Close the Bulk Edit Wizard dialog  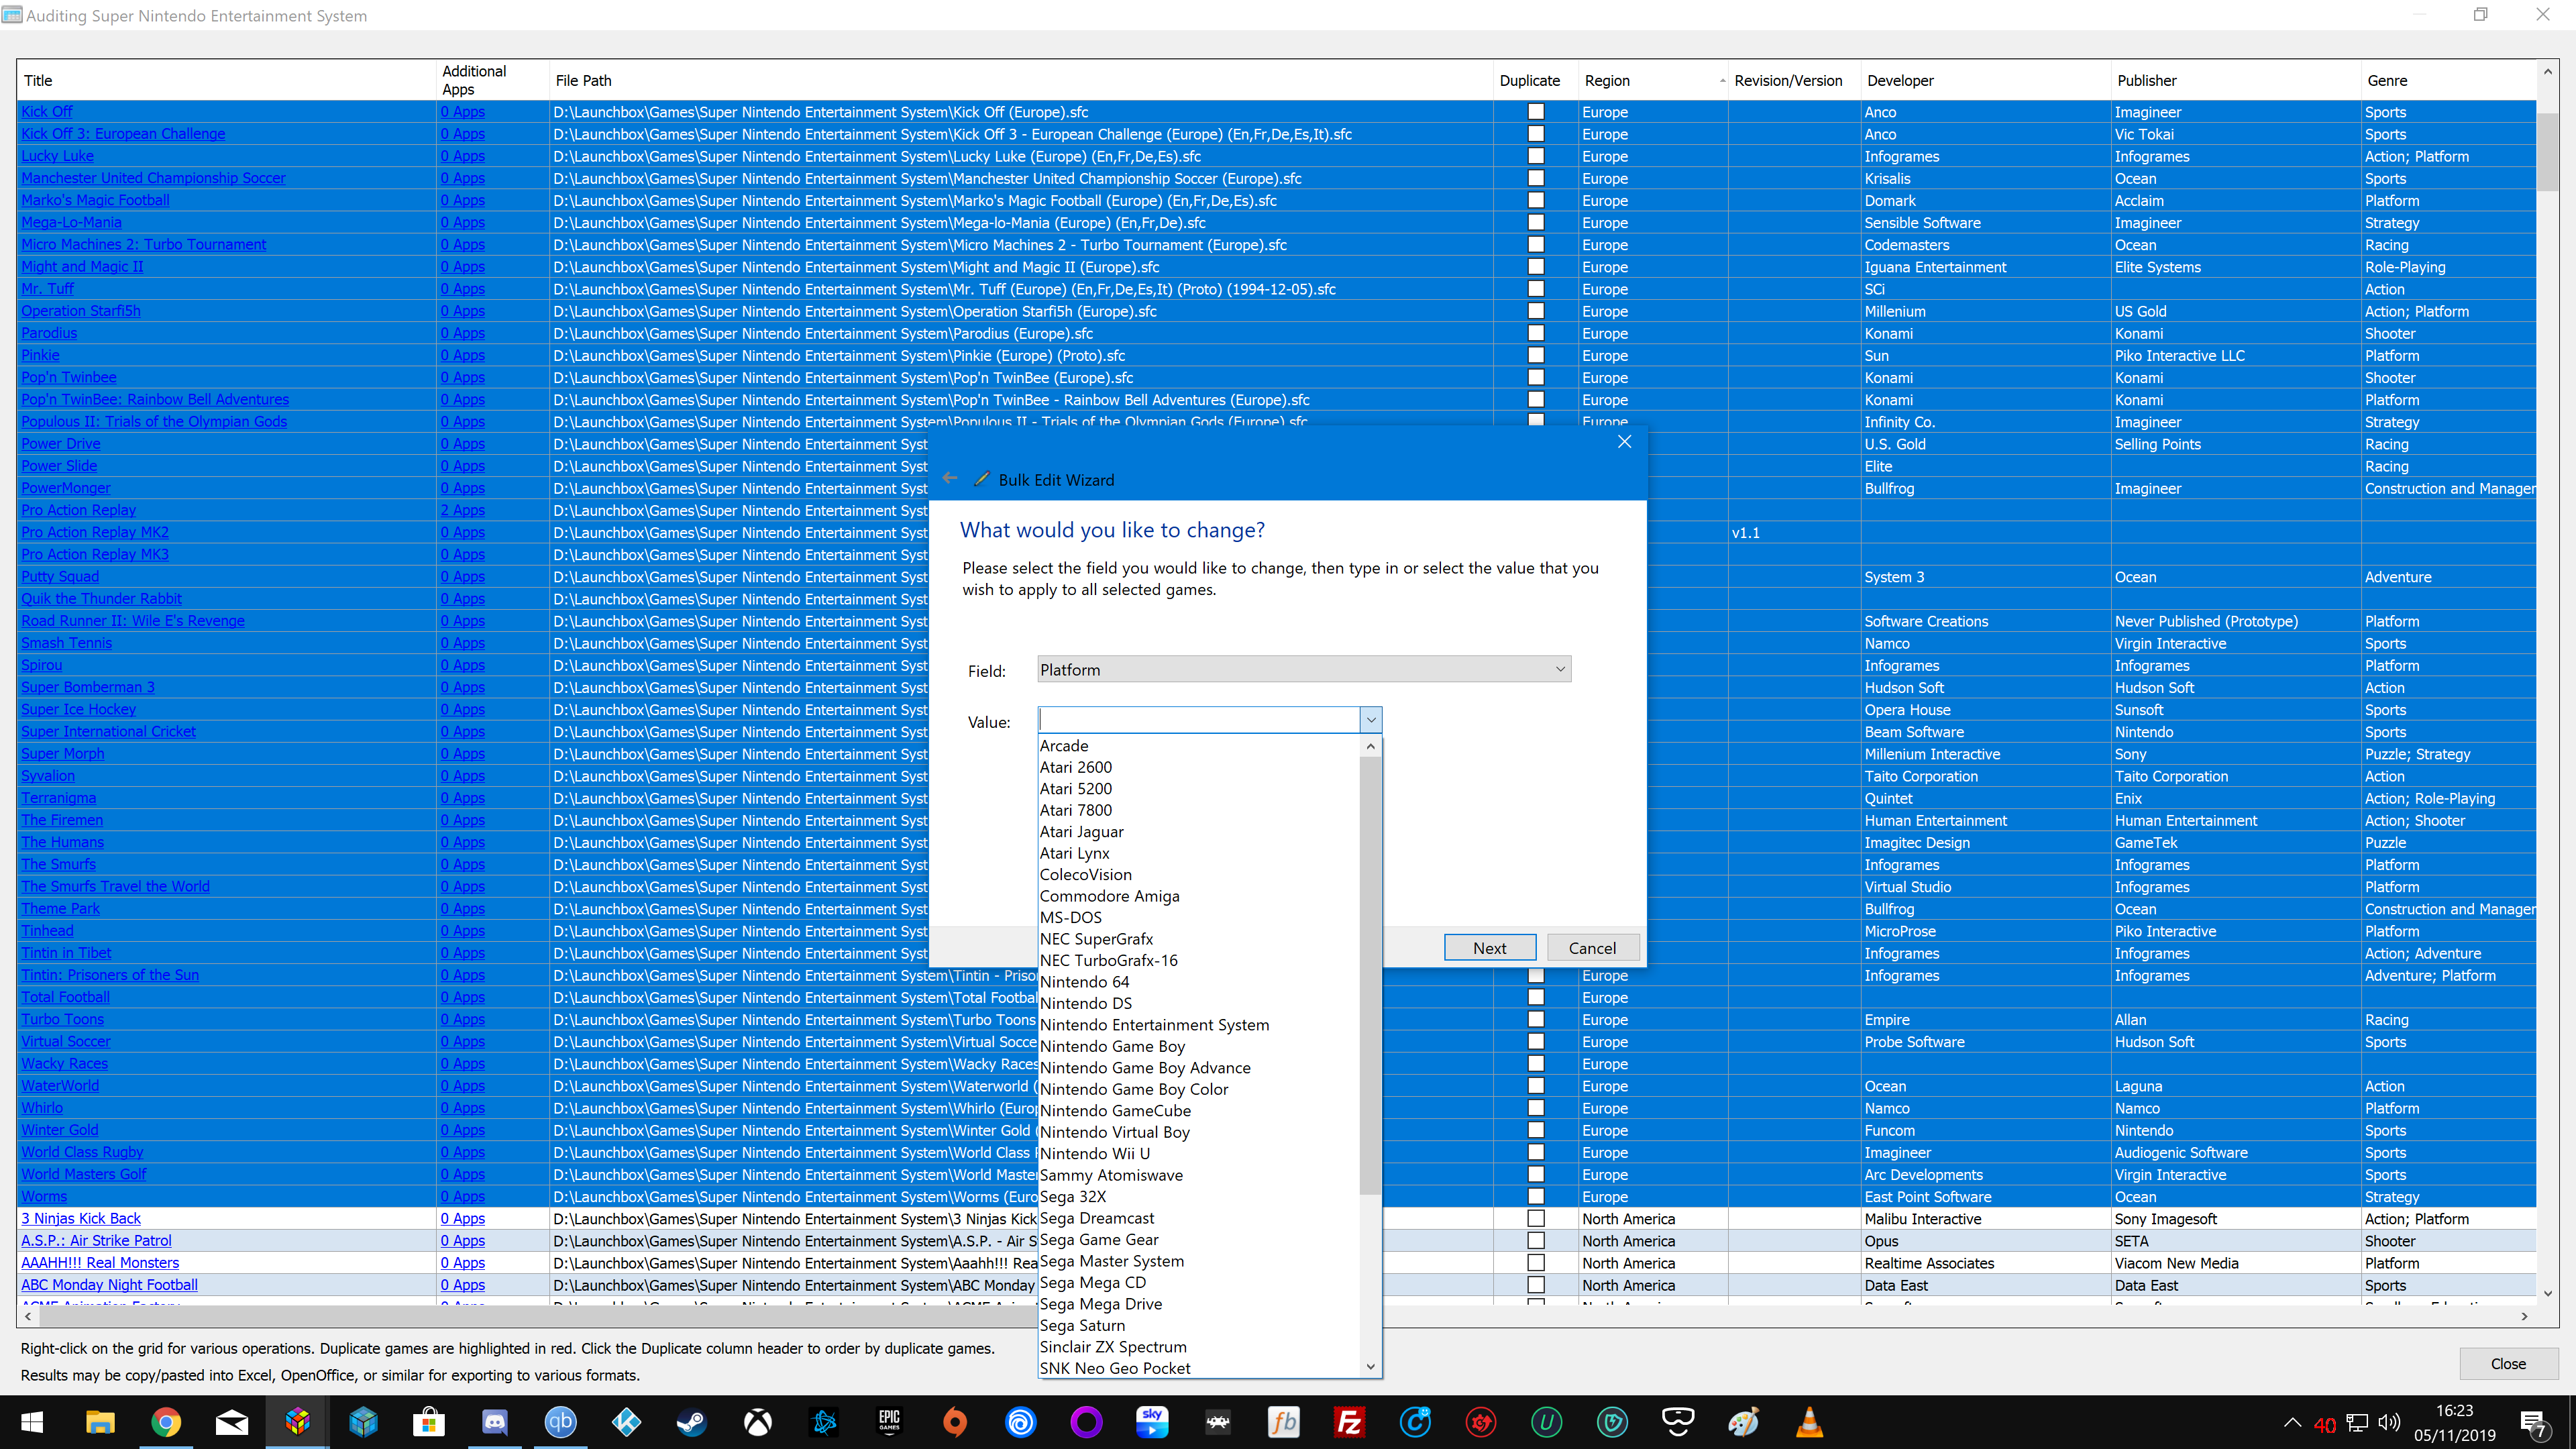coord(1624,442)
